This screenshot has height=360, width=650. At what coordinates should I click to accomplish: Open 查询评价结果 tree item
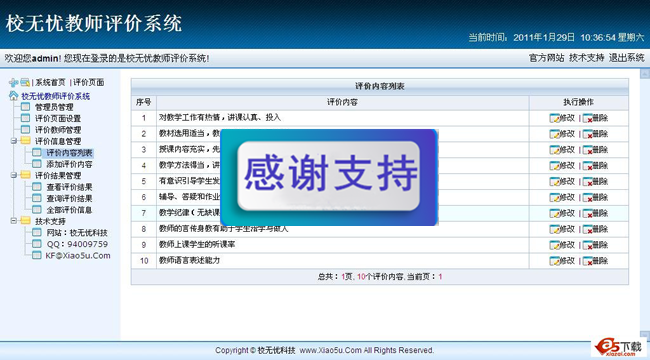coord(69,198)
